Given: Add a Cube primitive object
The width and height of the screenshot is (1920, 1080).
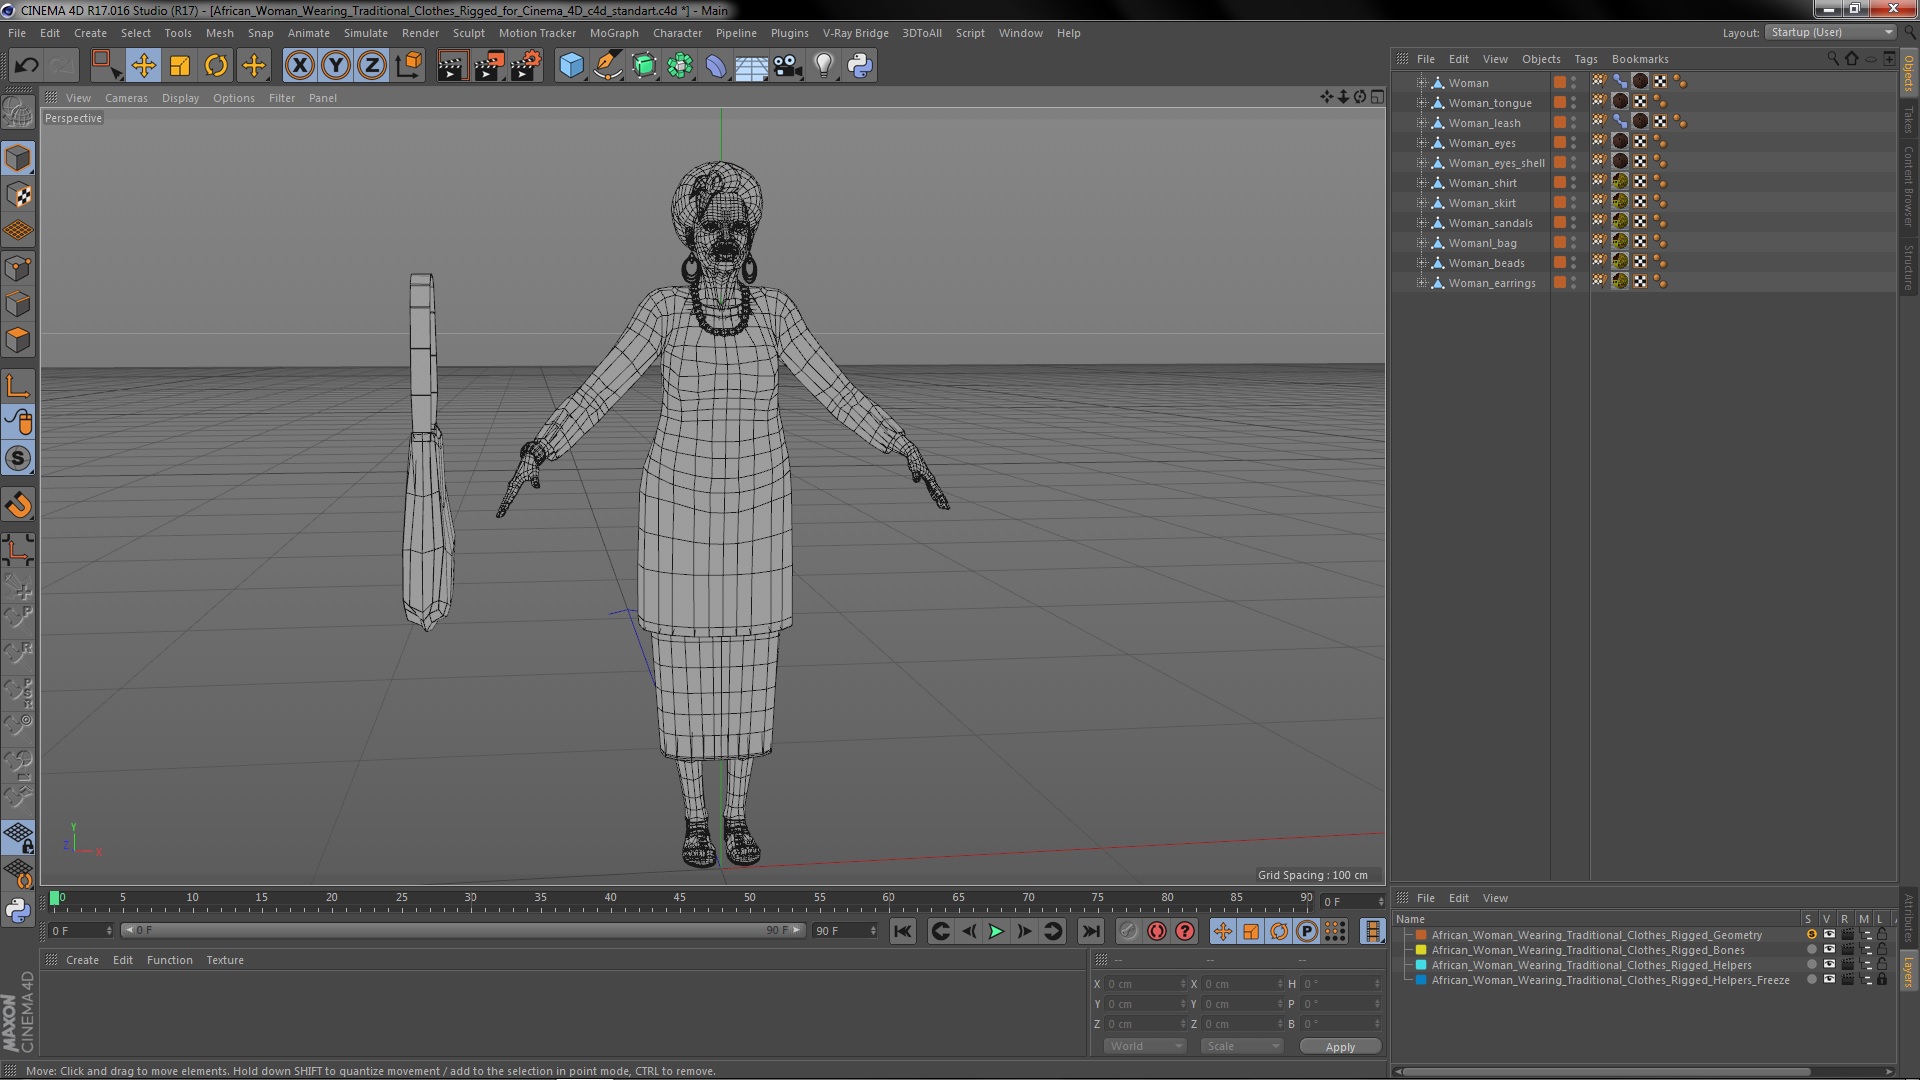Looking at the screenshot, I should 571,66.
